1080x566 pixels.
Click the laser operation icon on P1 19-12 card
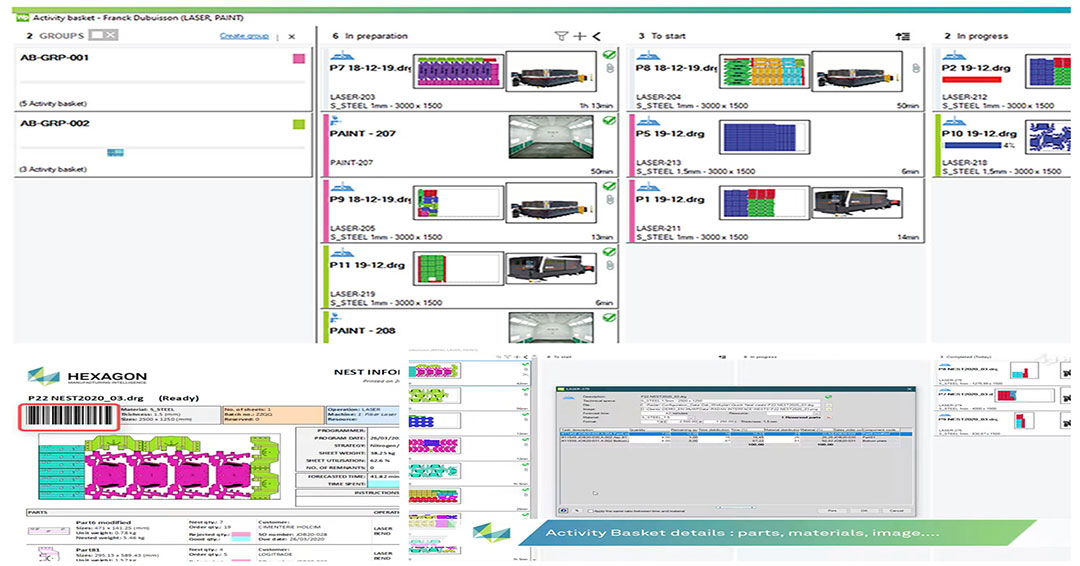[x=649, y=187]
